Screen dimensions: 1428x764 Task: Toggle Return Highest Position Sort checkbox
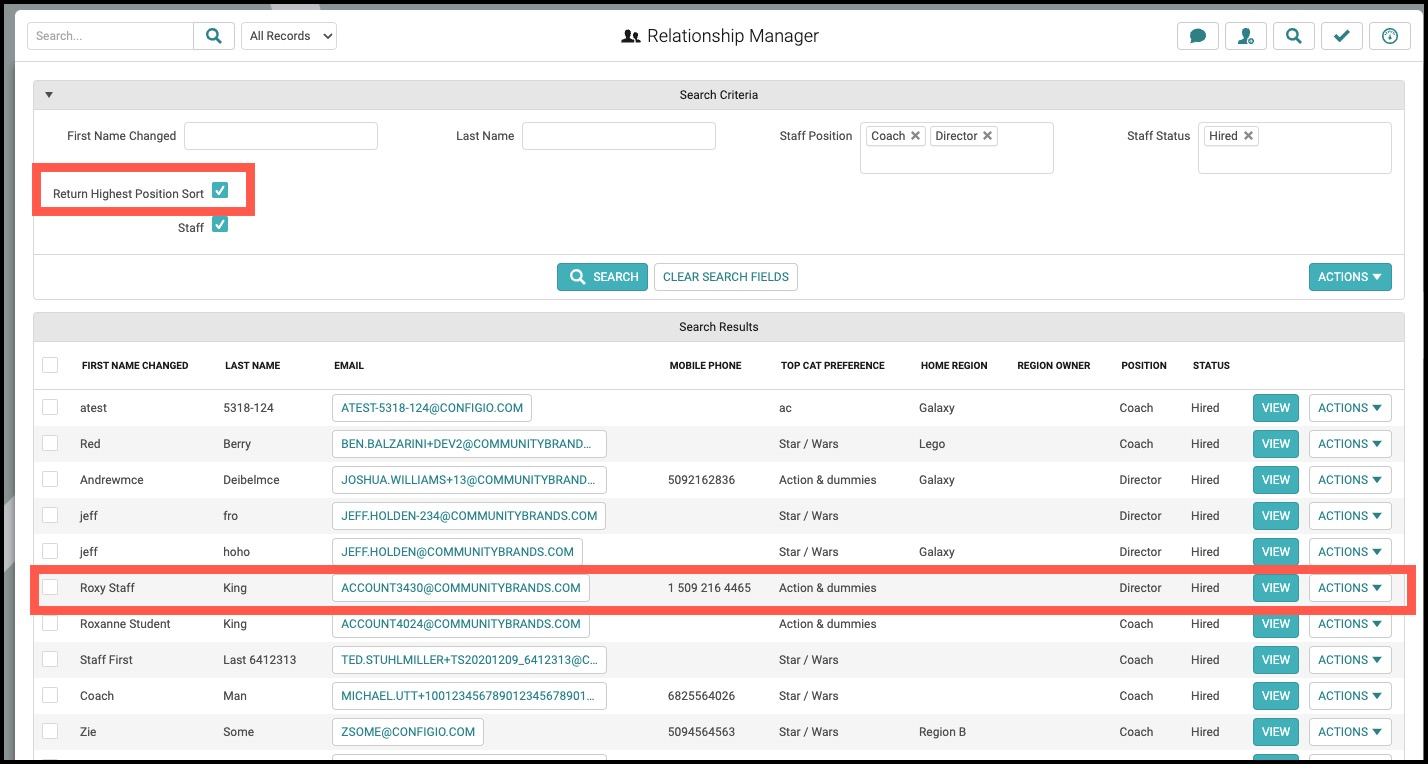(220, 190)
